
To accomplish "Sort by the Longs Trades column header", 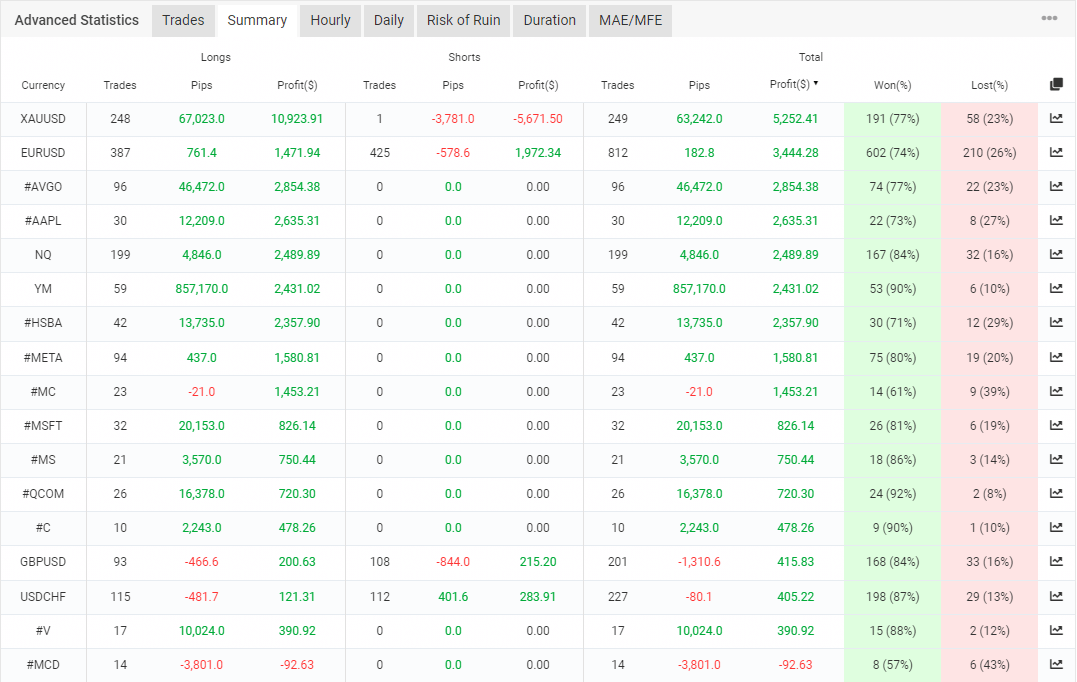I will [x=120, y=85].
